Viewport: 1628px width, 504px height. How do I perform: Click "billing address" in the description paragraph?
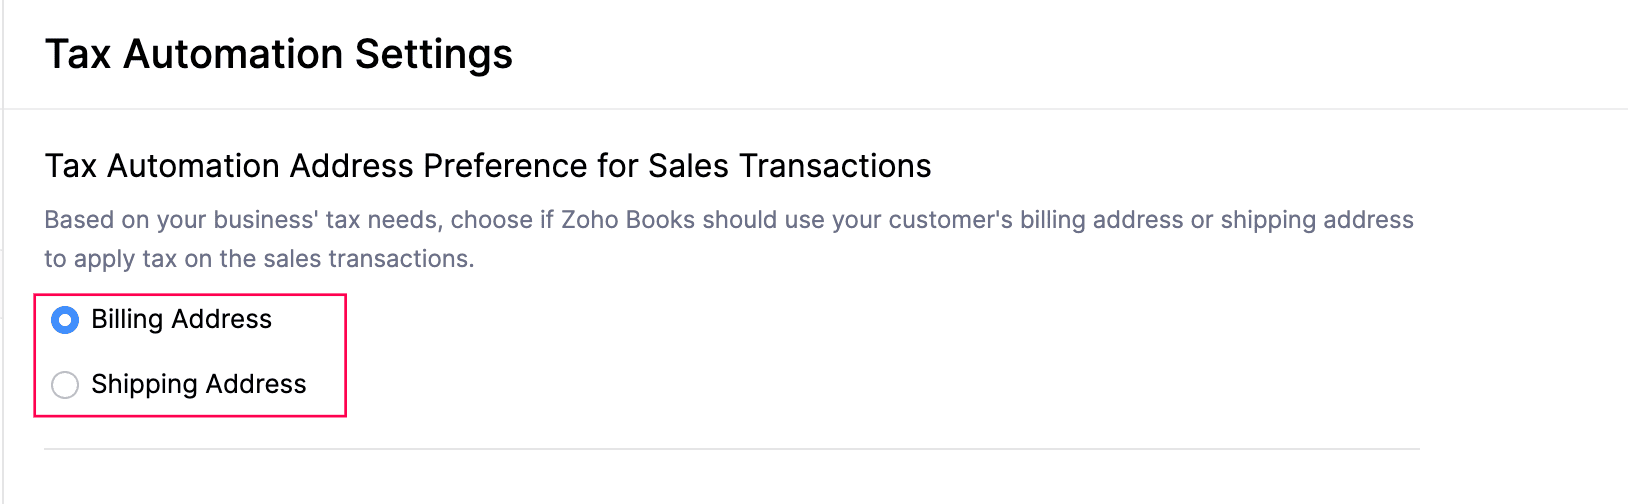click(x=1101, y=220)
